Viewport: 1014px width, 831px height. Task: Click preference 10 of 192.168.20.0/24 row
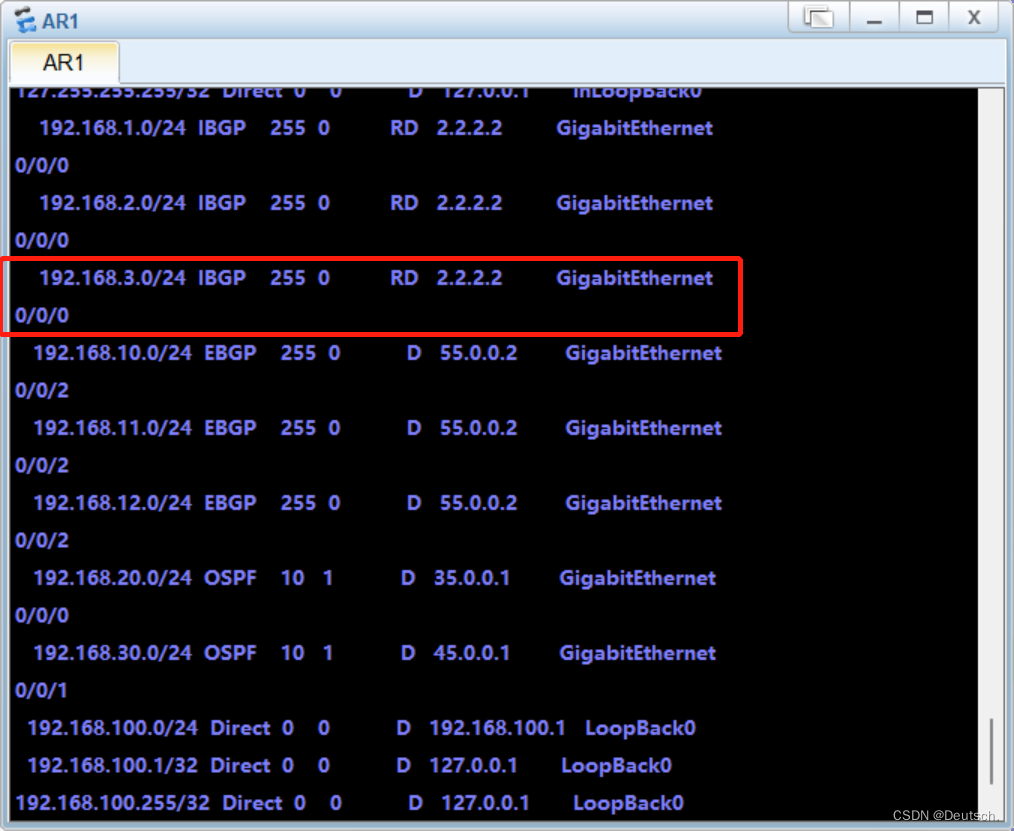tap(292, 578)
